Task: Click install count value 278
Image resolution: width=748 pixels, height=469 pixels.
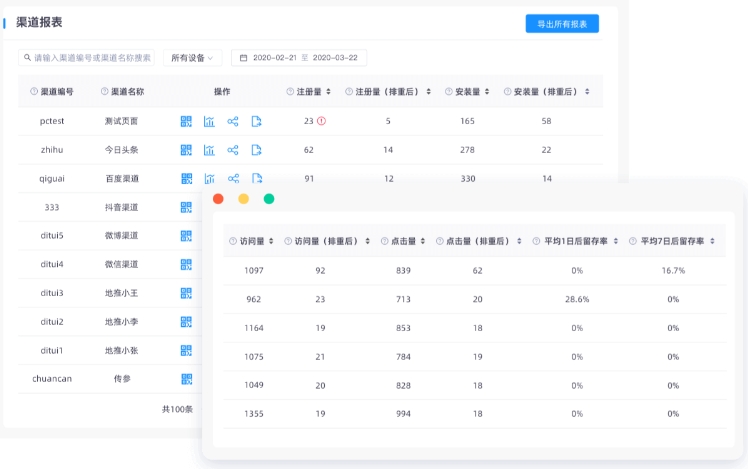Action: (x=467, y=150)
